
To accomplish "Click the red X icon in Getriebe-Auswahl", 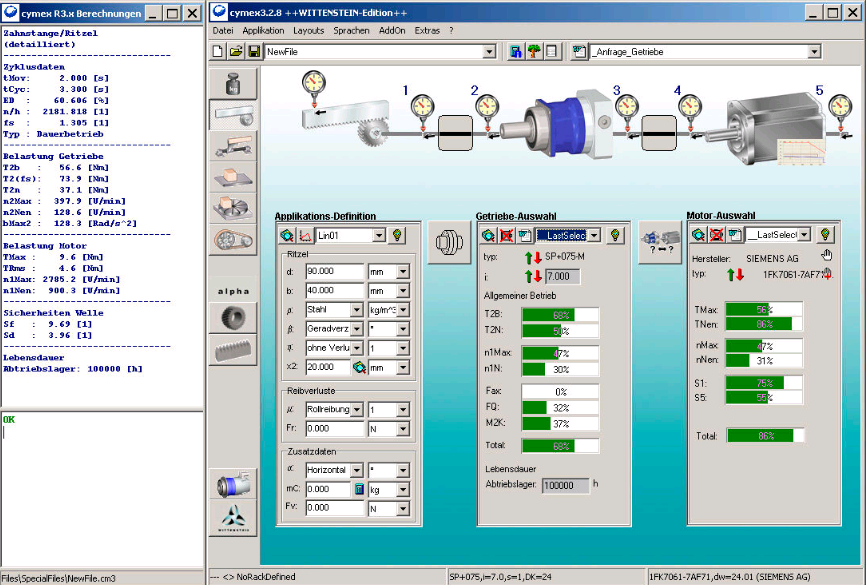I will (x=507, y=235).
